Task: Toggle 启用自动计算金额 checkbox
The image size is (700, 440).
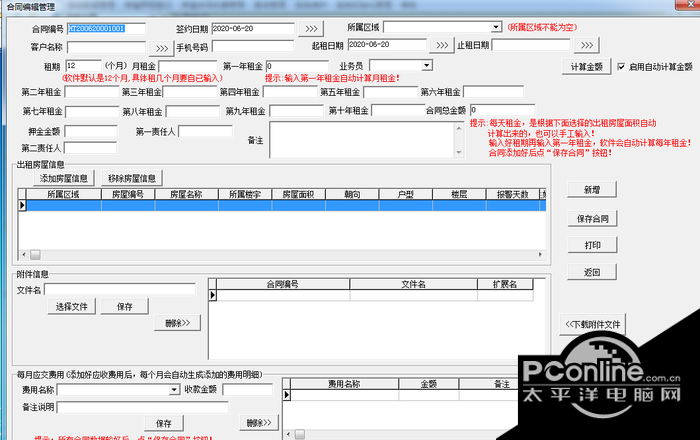Action: [621, 66]
